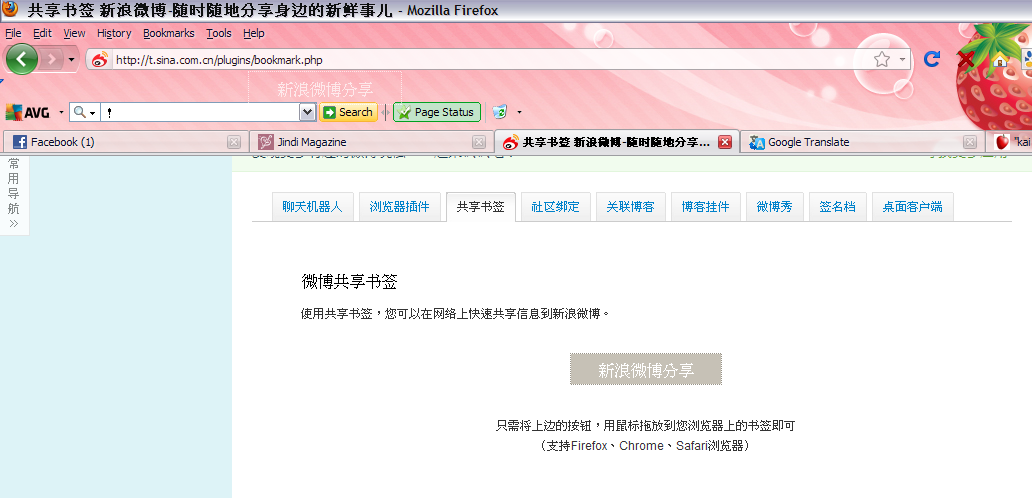Open the Edit menu
The image size is (1032, 498).
point(42,33)
